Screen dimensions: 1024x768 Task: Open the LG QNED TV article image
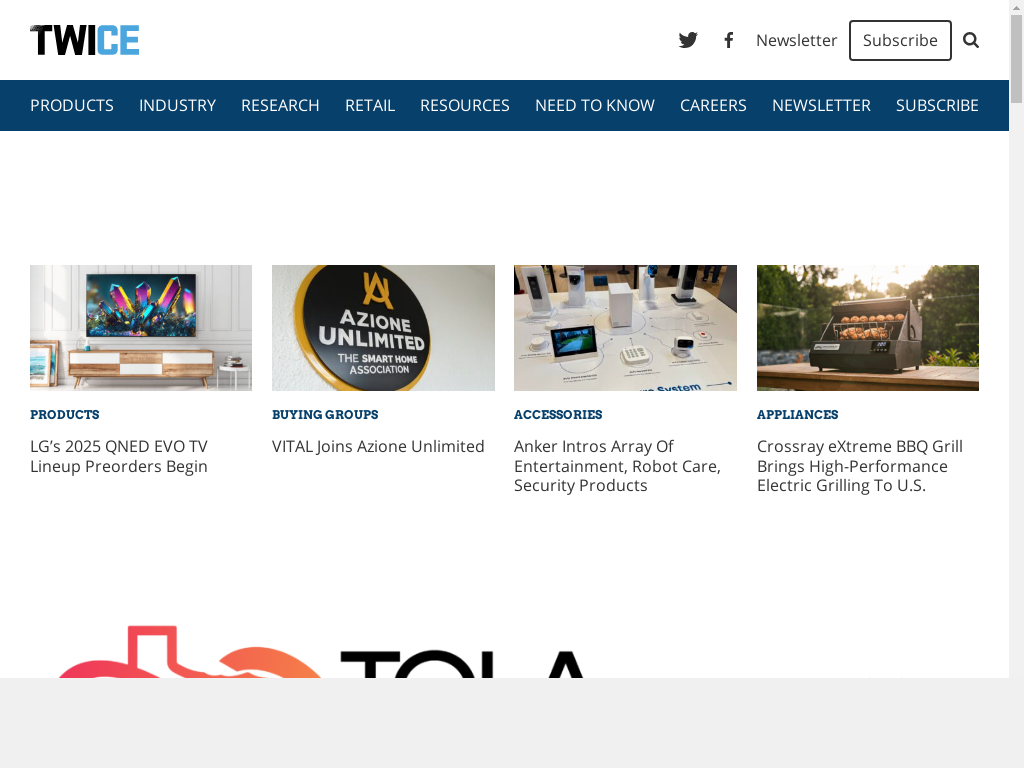141,328
